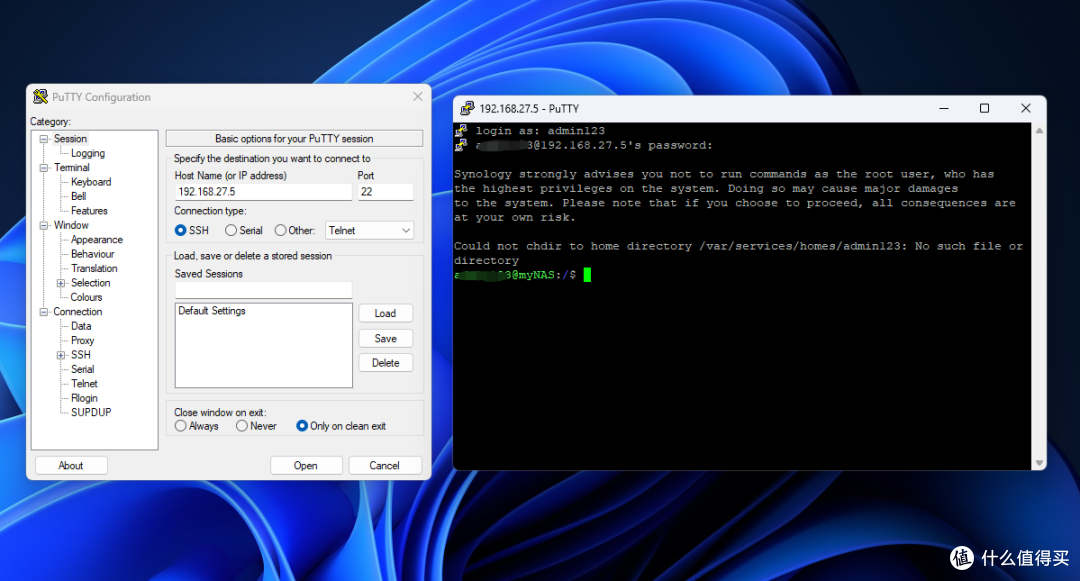This screenshot has width=1080, height=581.
Task: Click the green cursor in the terminal
Action: [x=587, y=275]
